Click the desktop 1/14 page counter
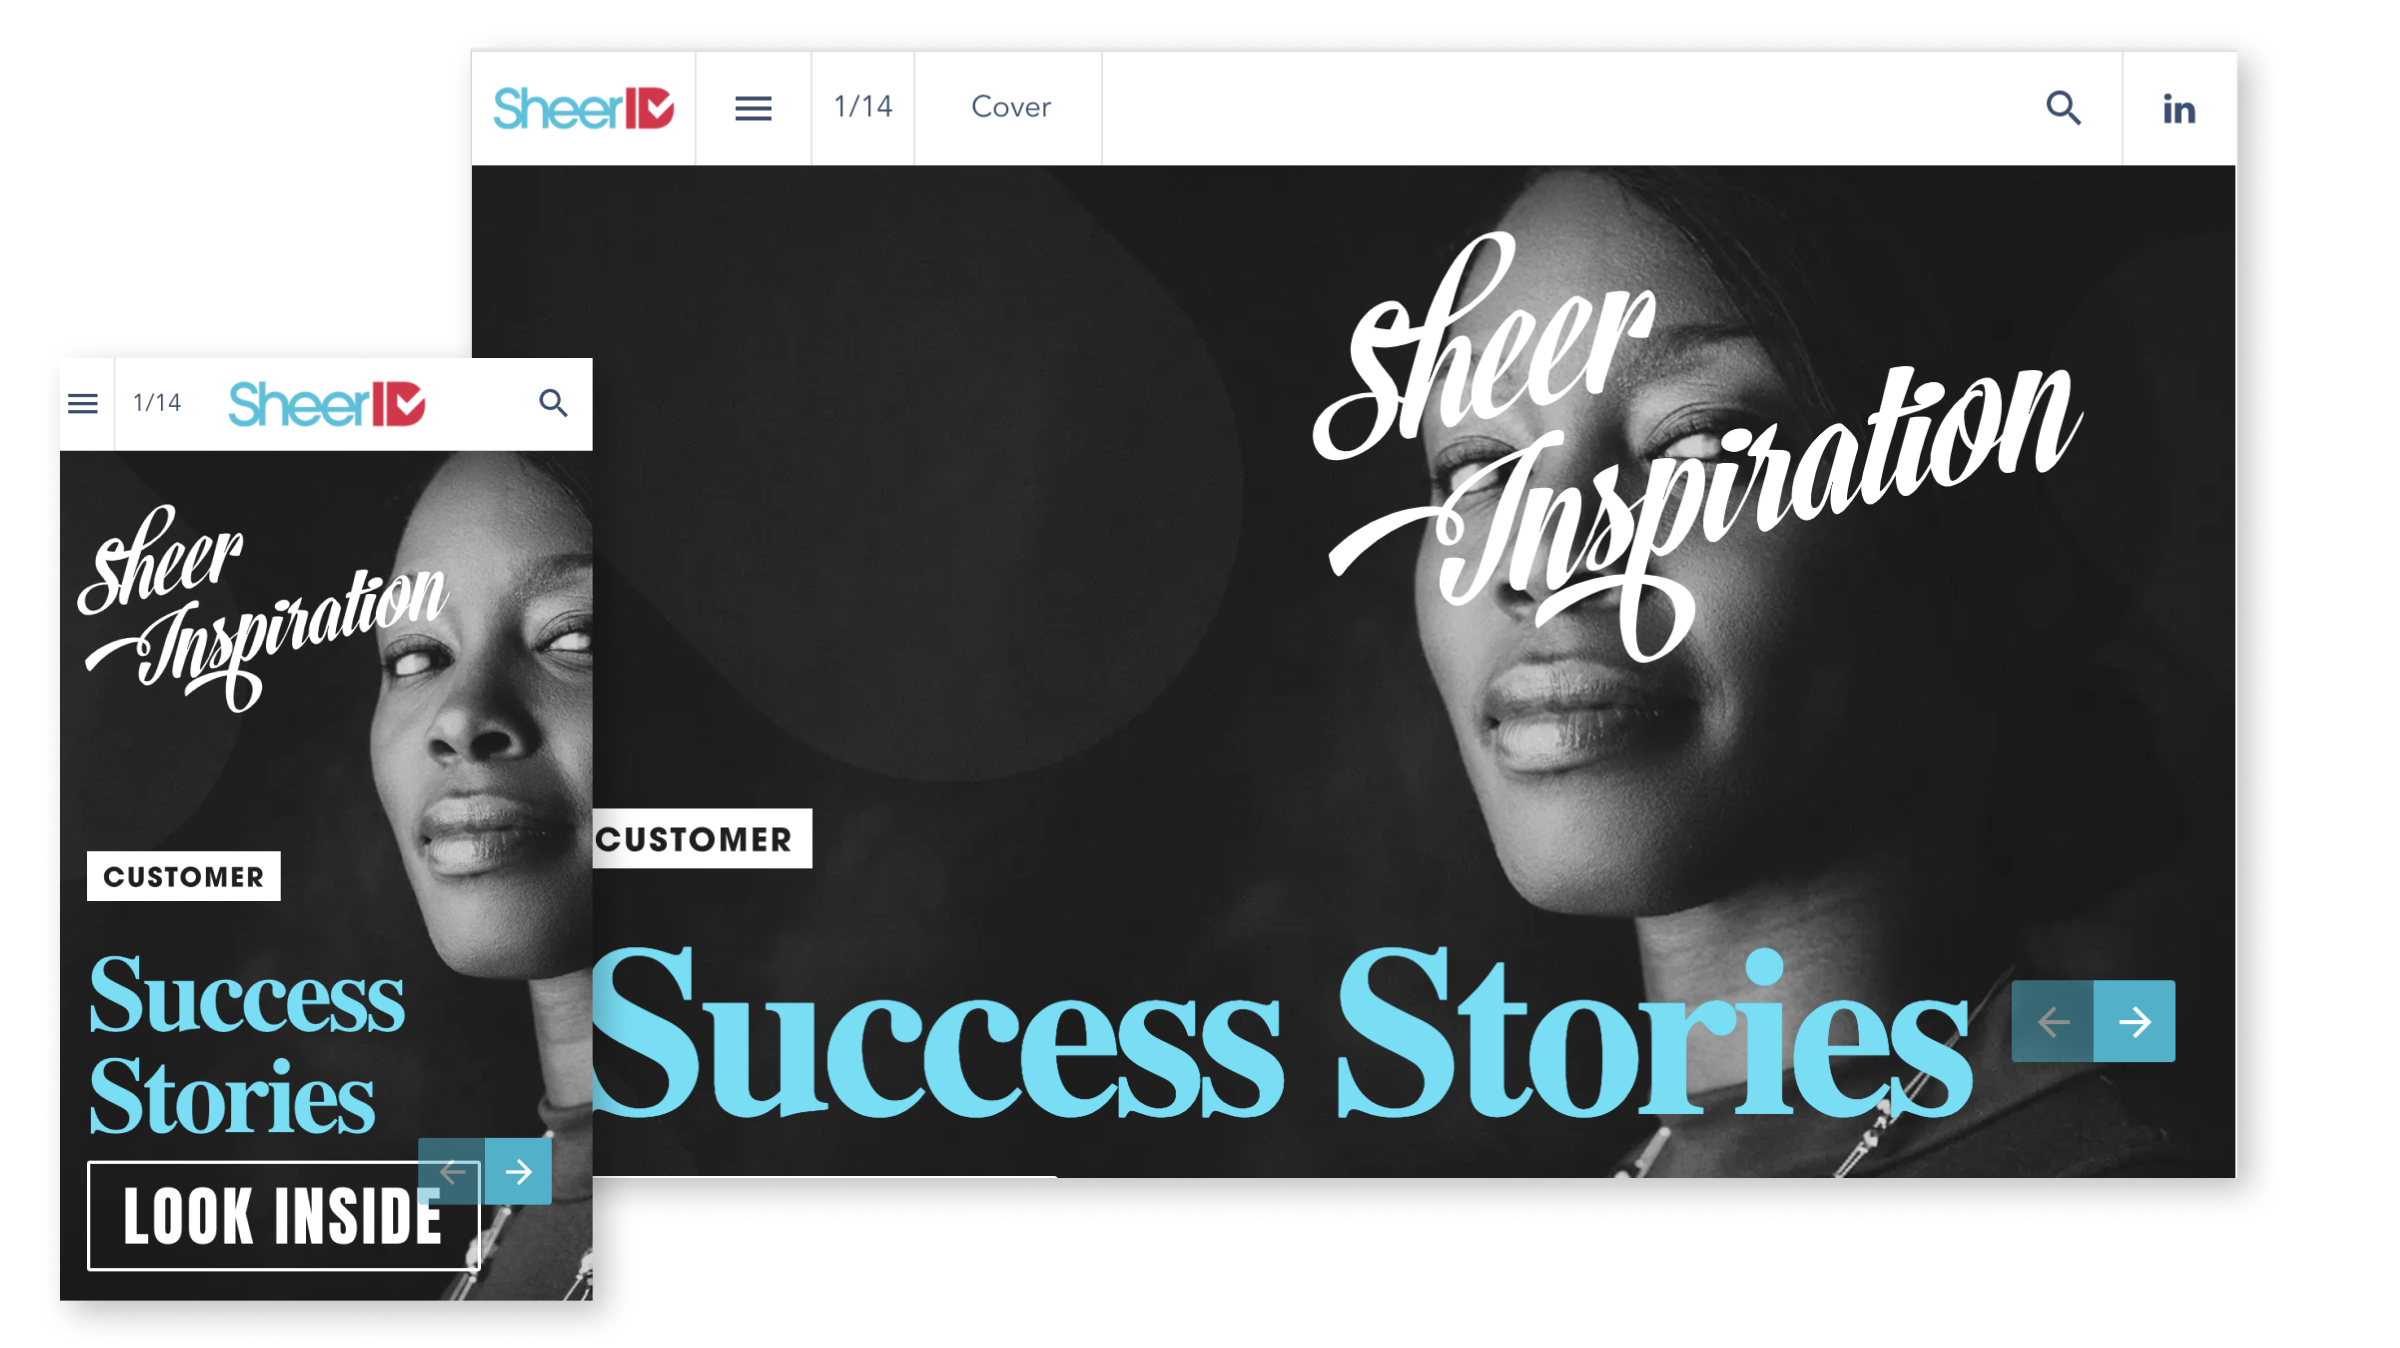Screen dimensions: 2400x1348 [863, 107]
